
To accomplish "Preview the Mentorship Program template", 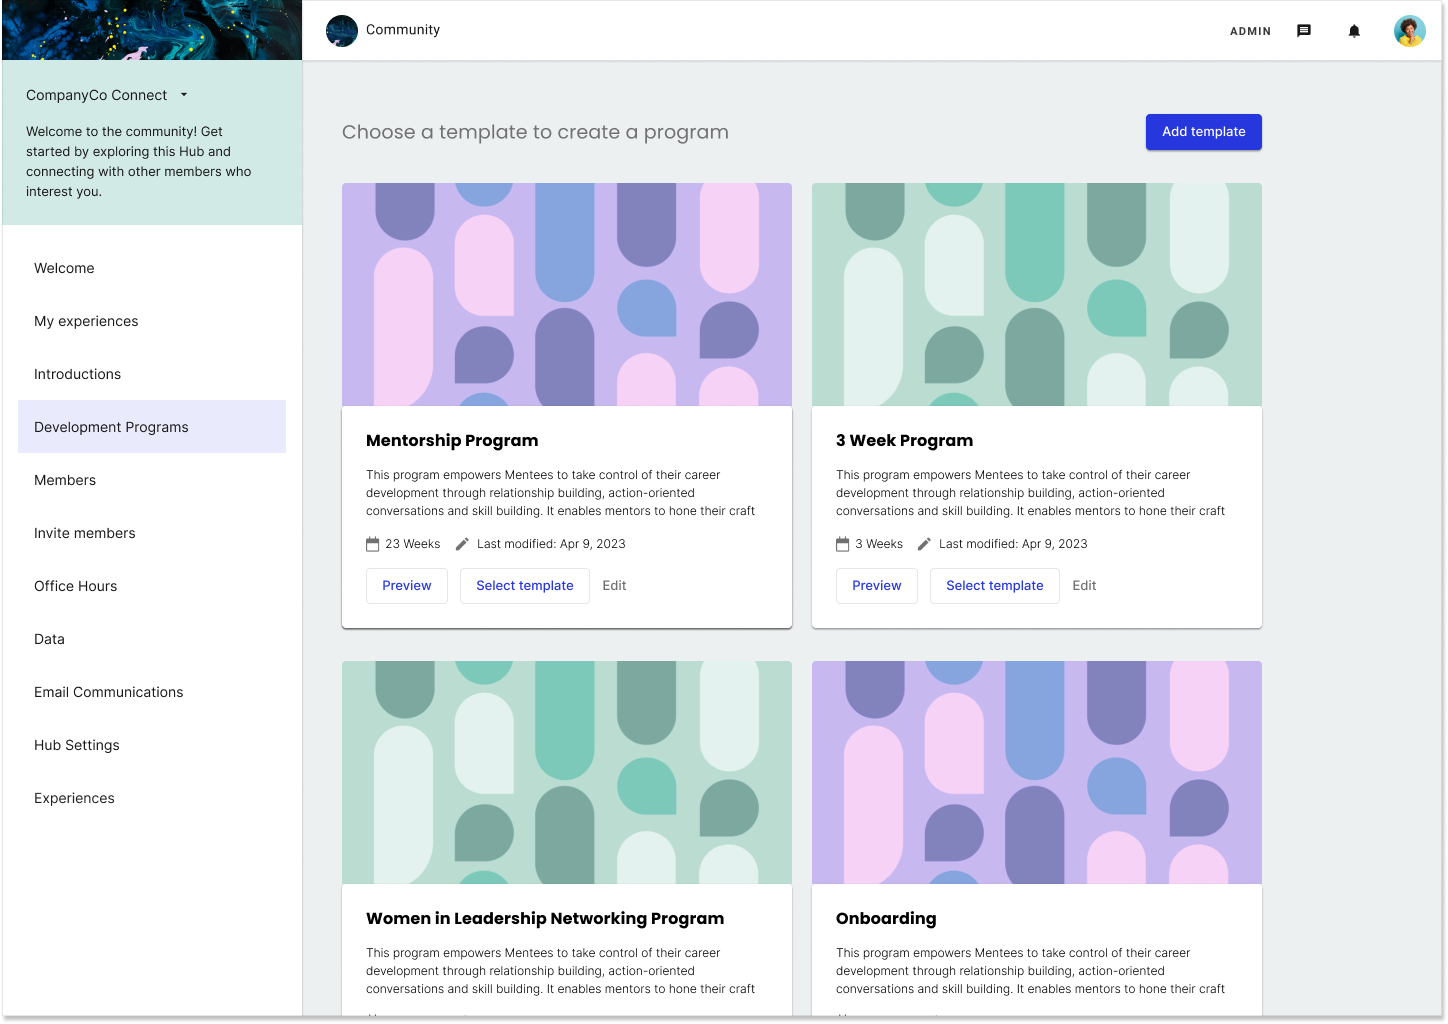I will [406, 585].
